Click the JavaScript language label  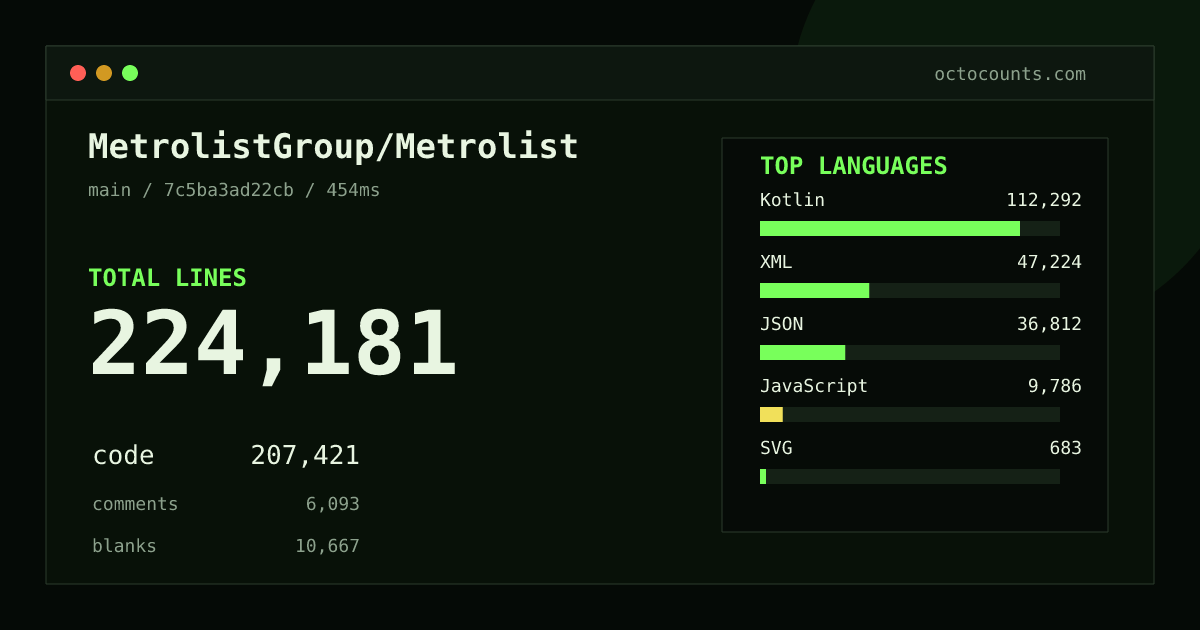coord(814,386)
